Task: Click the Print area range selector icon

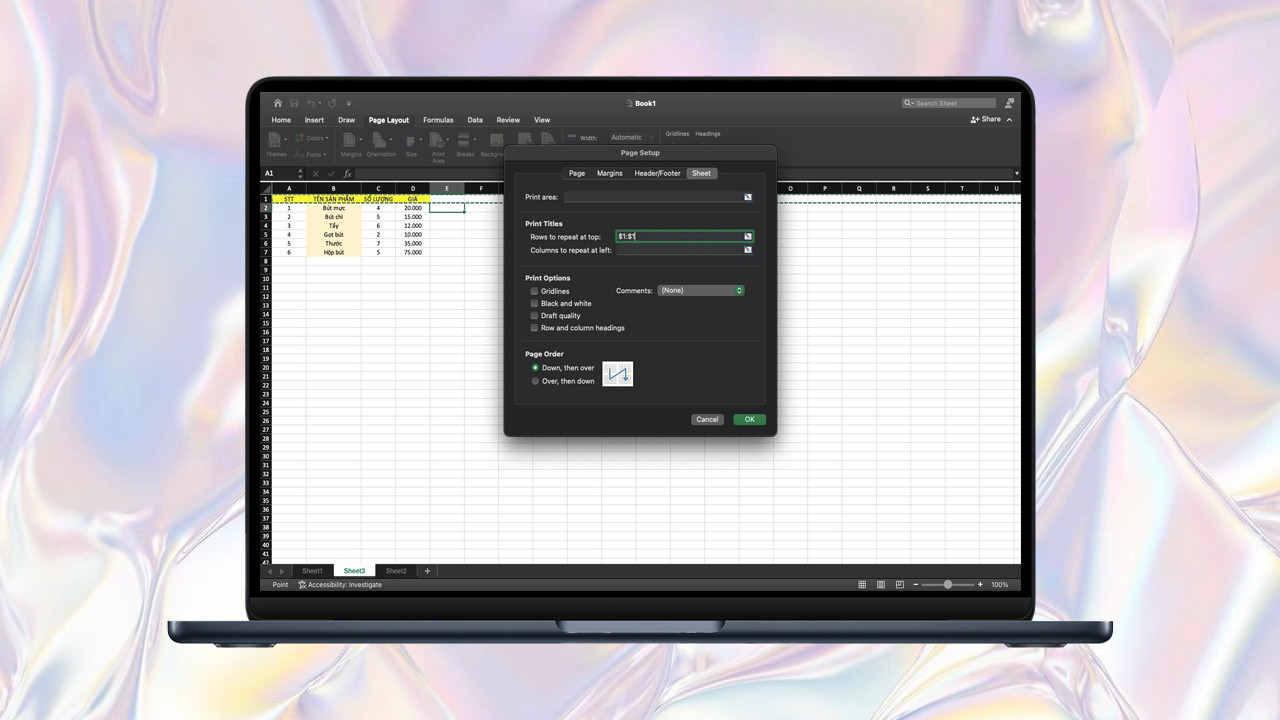Action: pos(747,197)
